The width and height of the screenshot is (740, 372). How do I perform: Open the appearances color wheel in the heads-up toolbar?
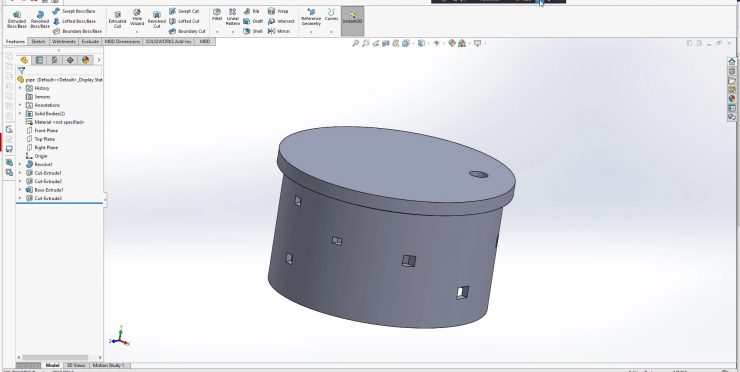pos(452,43)
